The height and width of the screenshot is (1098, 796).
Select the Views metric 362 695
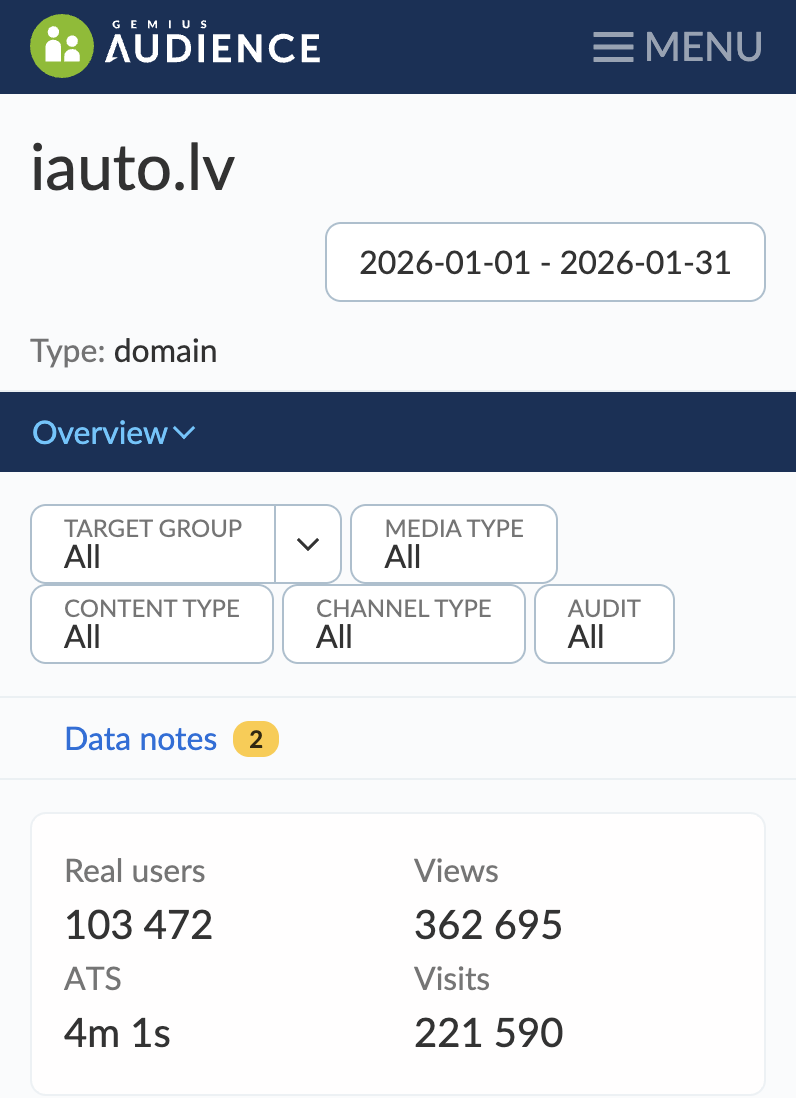click(x=488, y=925)
